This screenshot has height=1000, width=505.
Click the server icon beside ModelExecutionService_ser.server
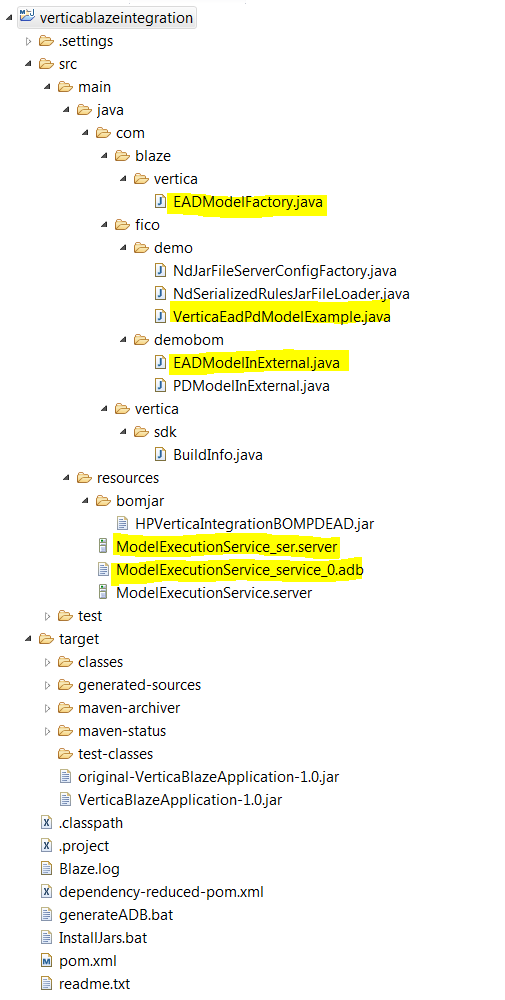103,547
